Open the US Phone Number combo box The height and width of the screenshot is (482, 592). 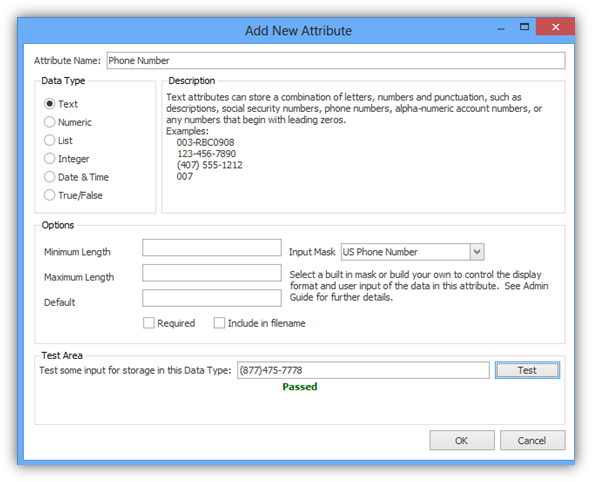412,252
